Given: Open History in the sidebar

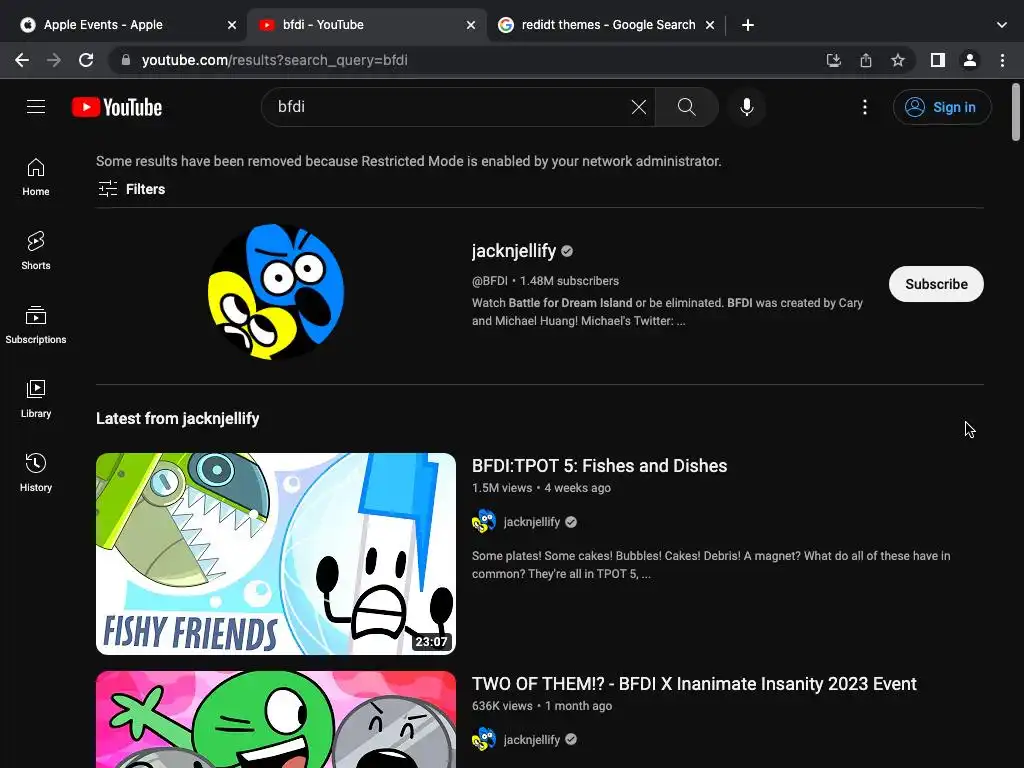Looking at the screenshot, I should [36, 472].
